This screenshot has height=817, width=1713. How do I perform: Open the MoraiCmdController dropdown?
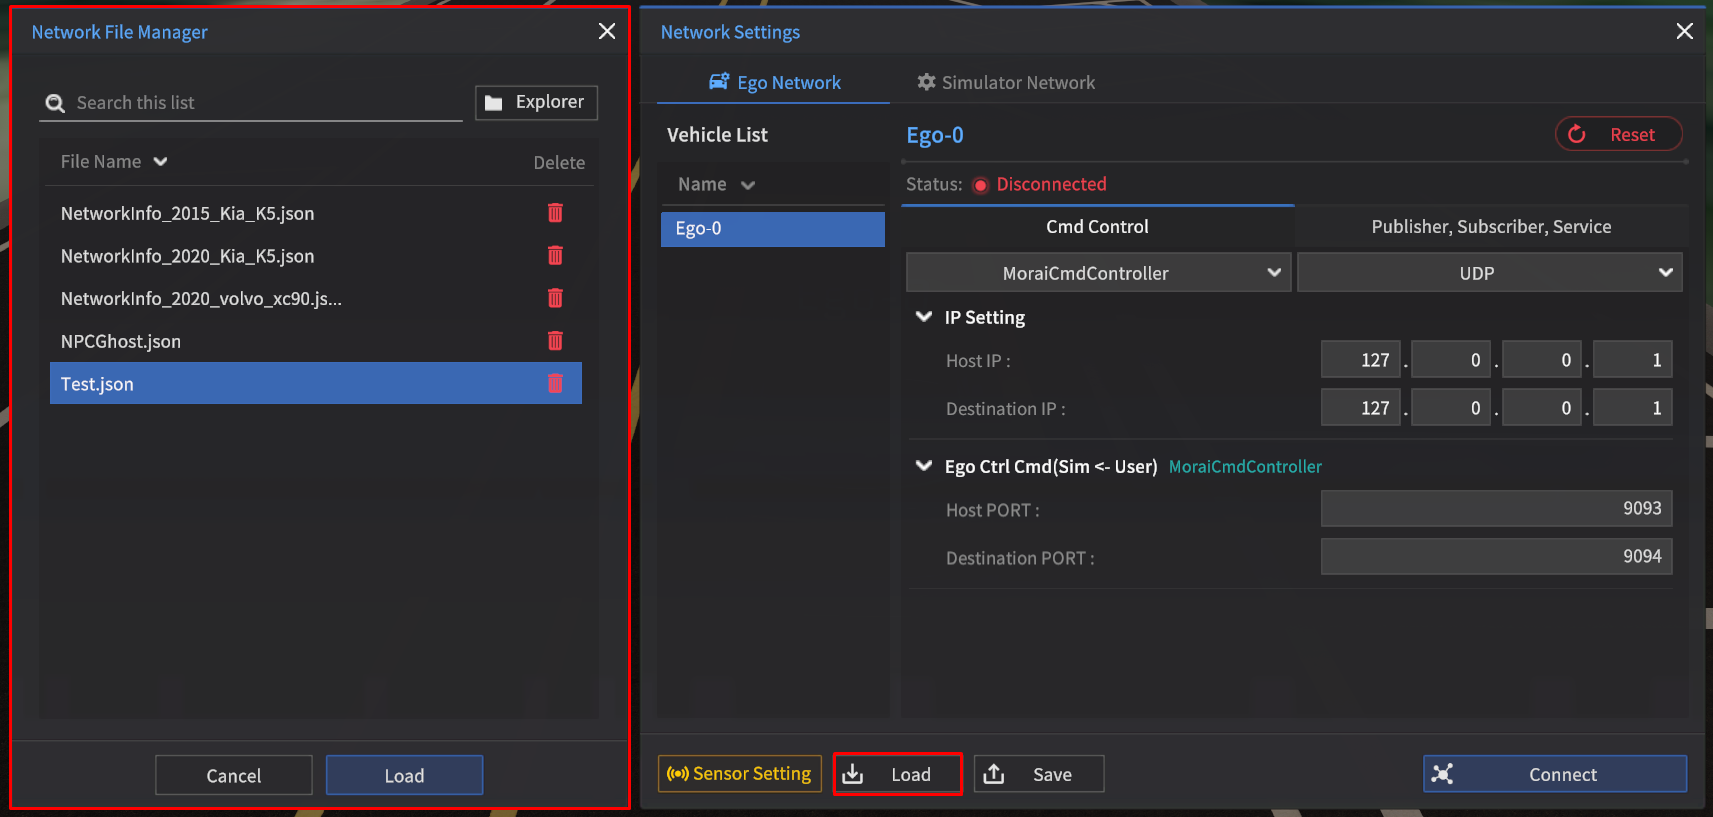(1098, 273)
